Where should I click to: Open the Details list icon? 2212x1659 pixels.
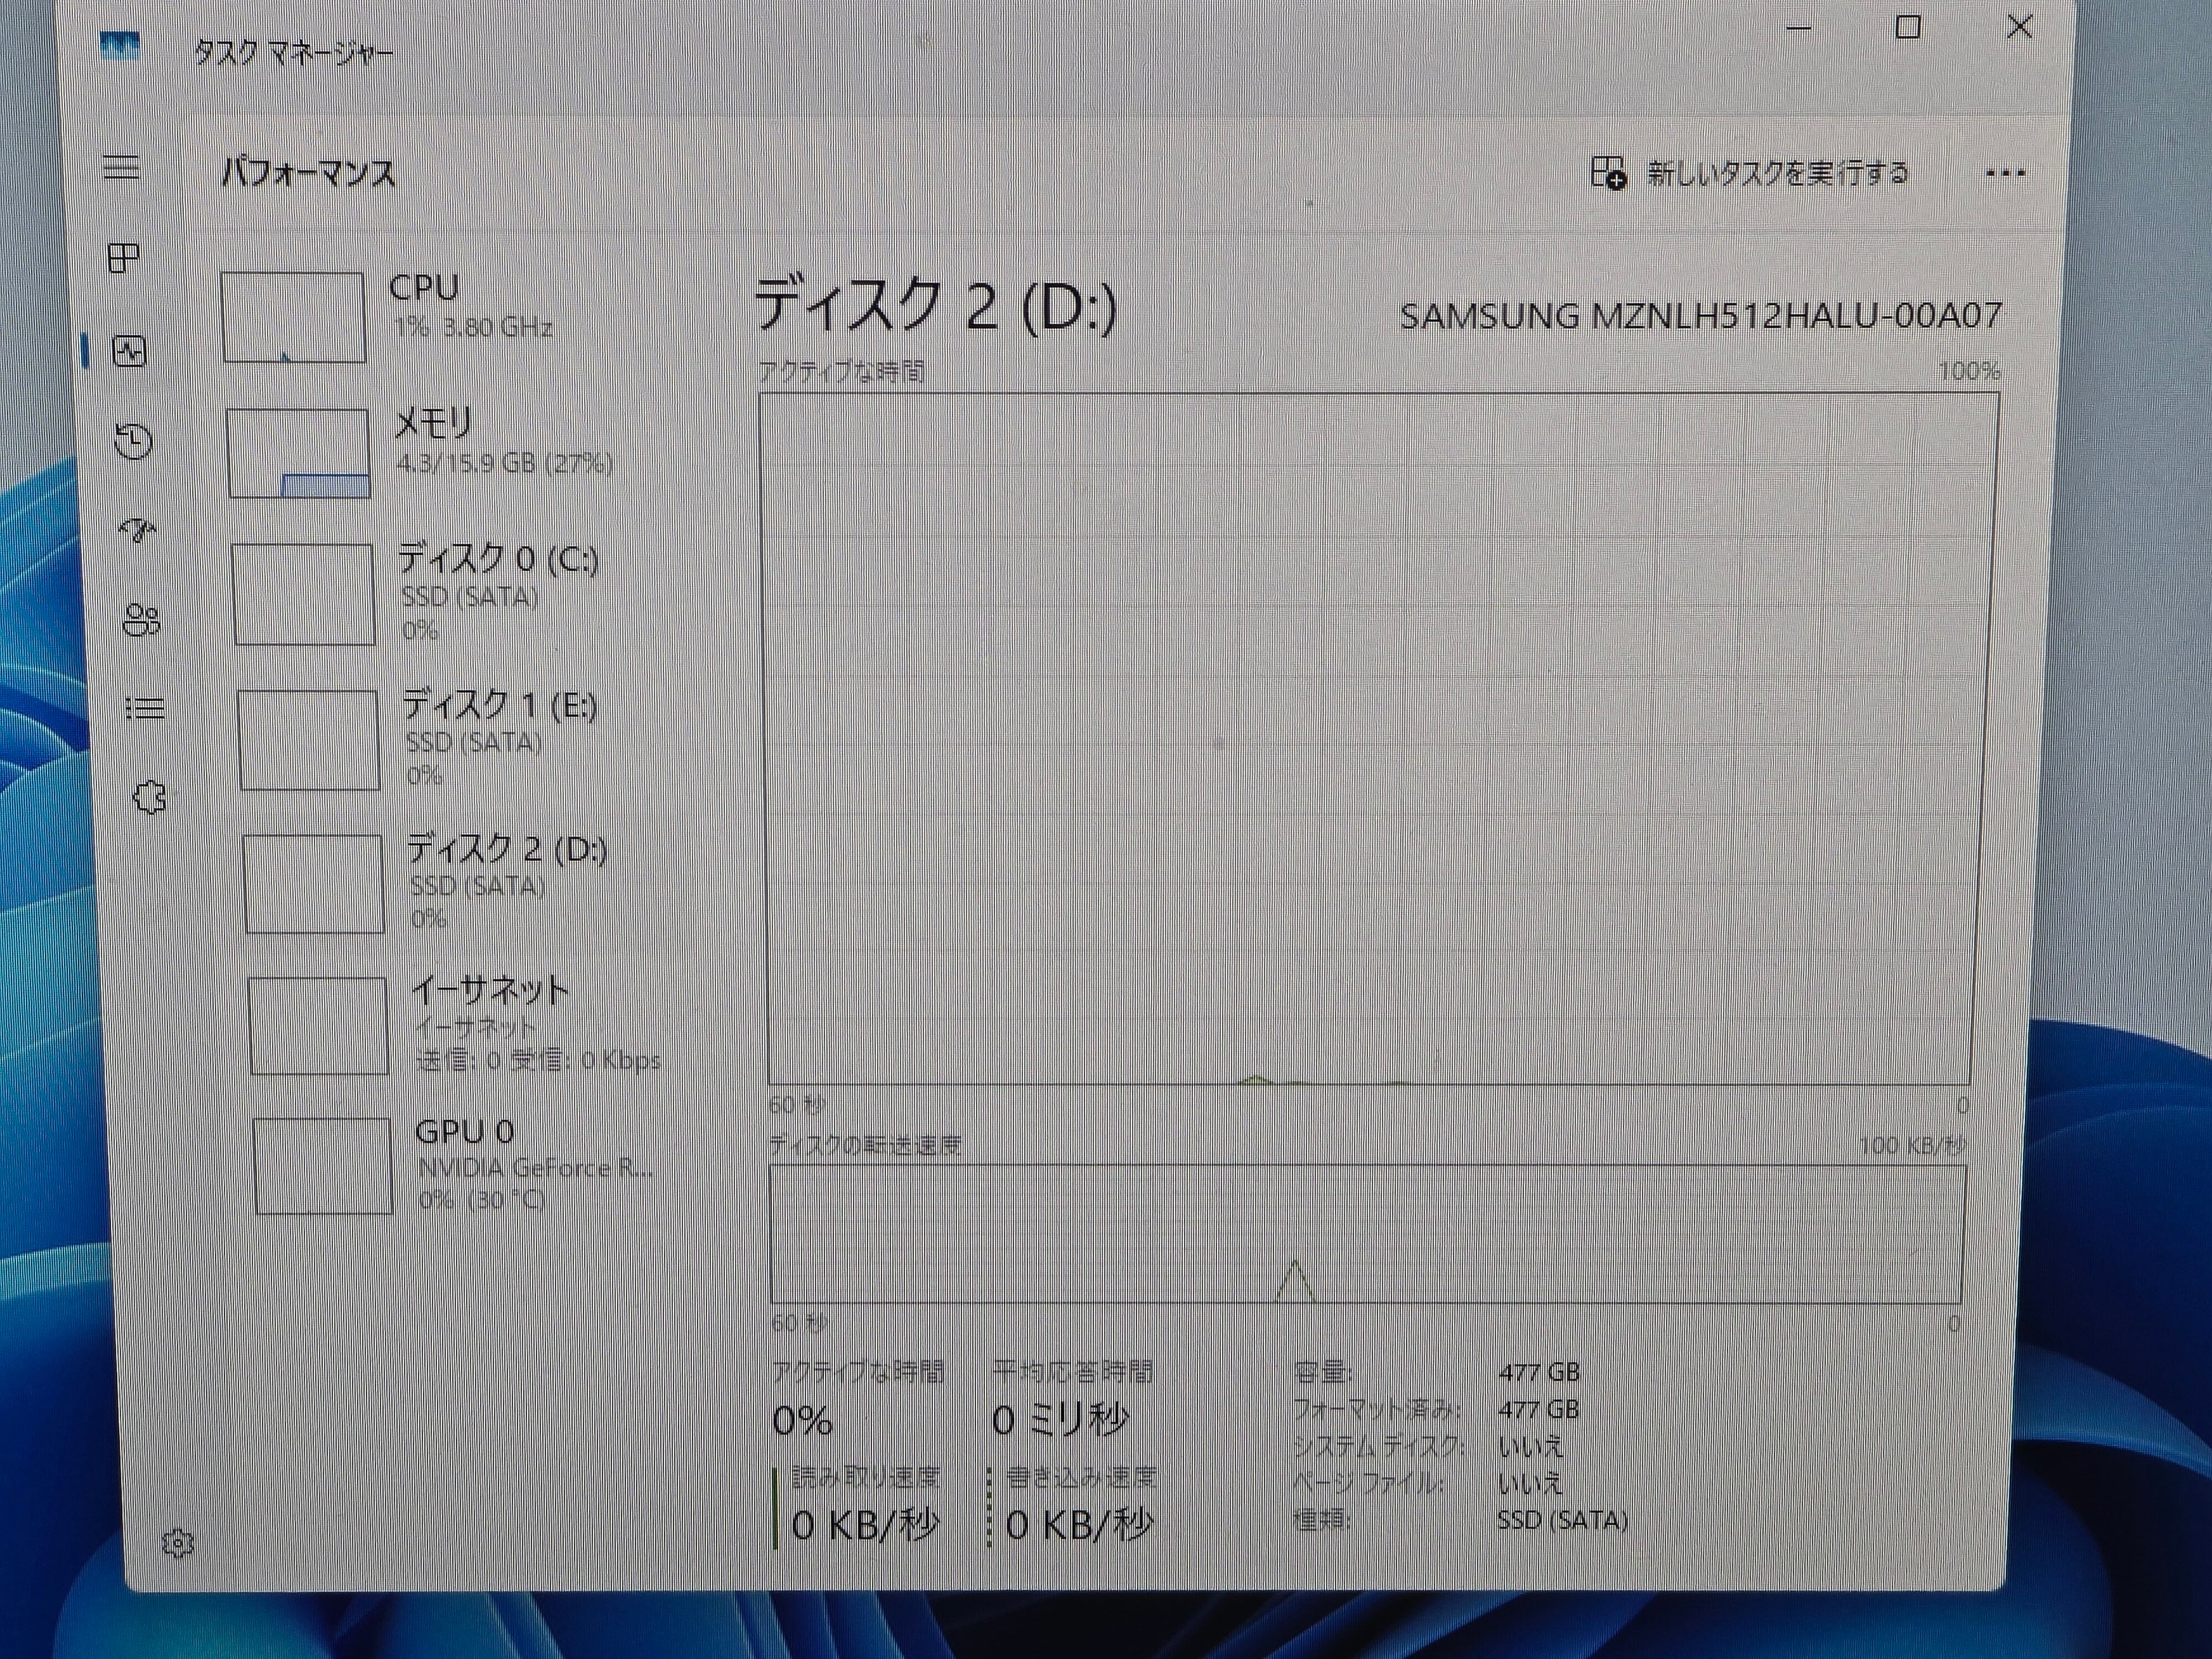point(145,709)
